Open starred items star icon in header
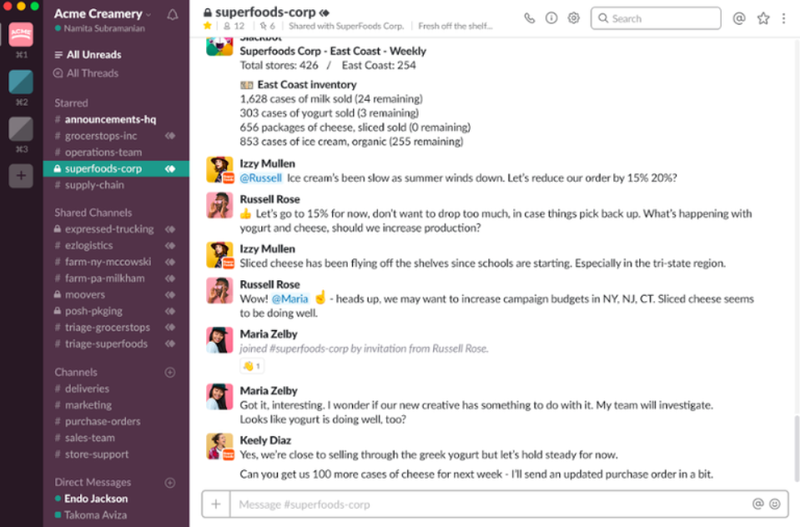Image resolution: width=800 pixels, height=527 pixels. point(763,19)
